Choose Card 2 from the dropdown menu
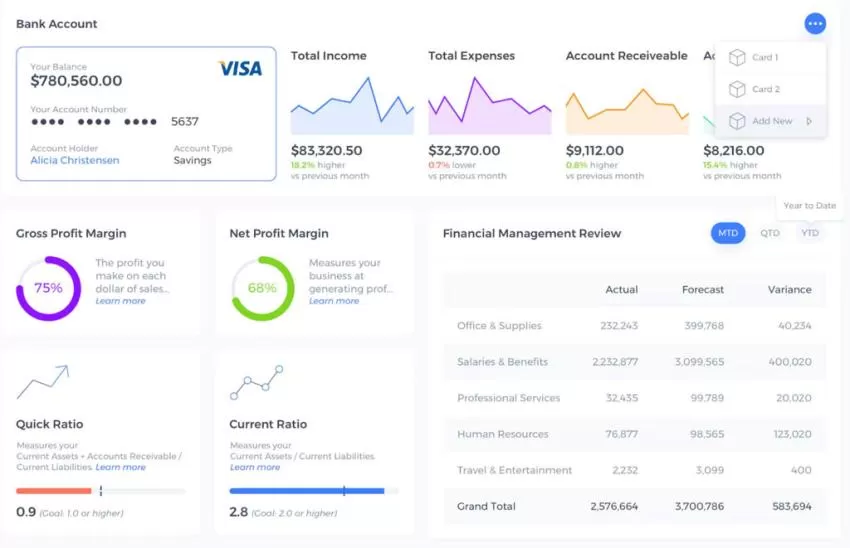Viewport: 850px width, 548px height. (765, 90)
